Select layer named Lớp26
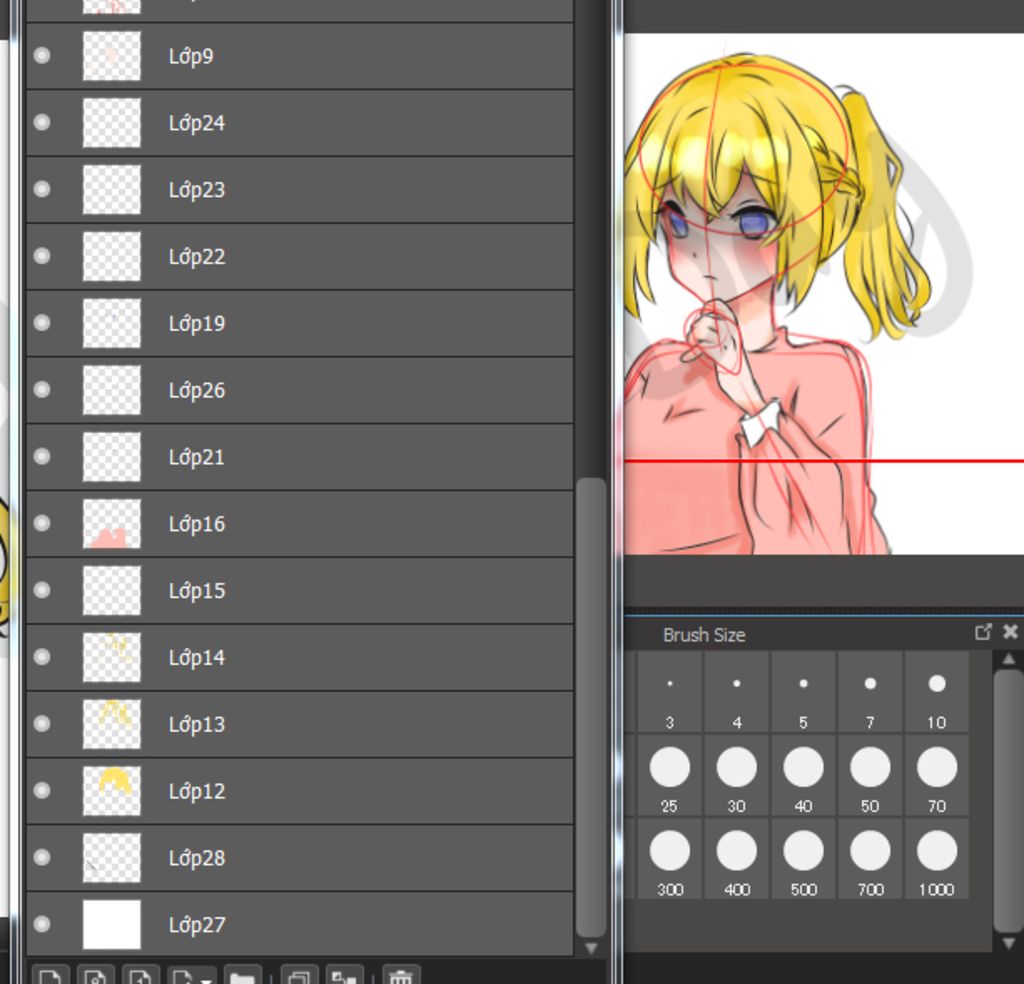Screen dimensions: 1024x984 pos(300,390)
